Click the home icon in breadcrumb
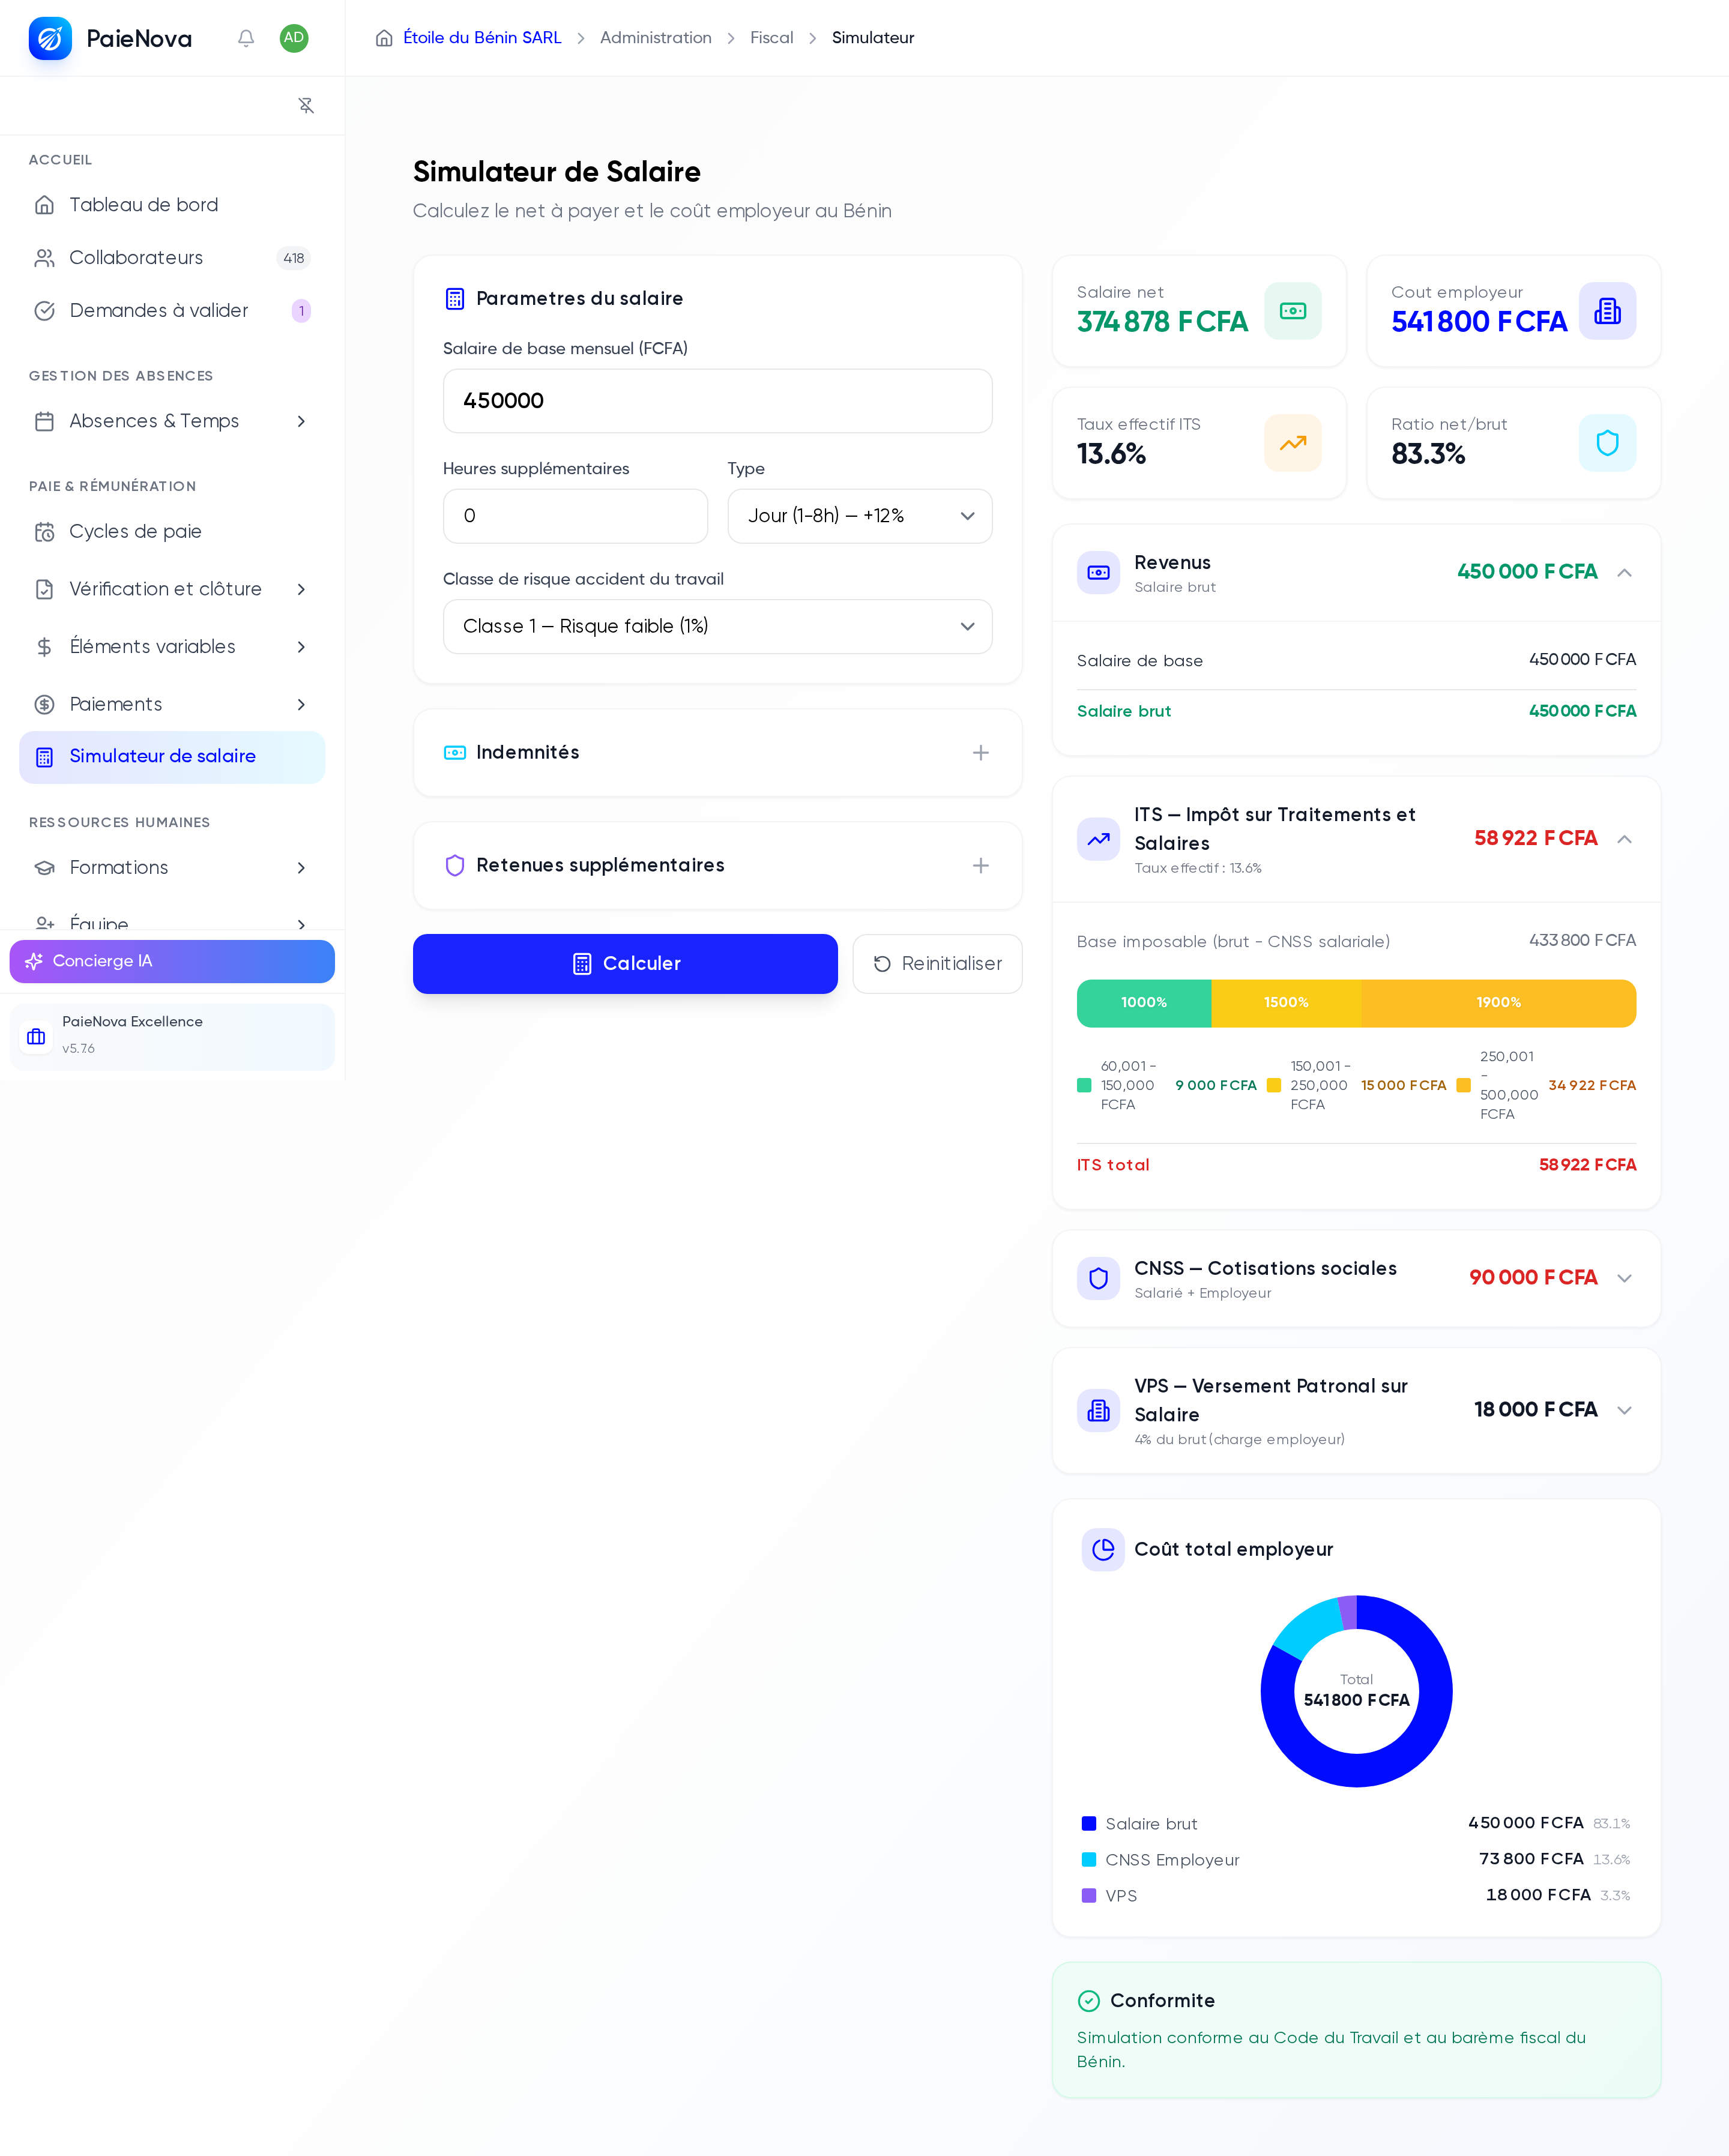Image resolution: width=1729 pixels, height=2156 pixels. (384, 38)
